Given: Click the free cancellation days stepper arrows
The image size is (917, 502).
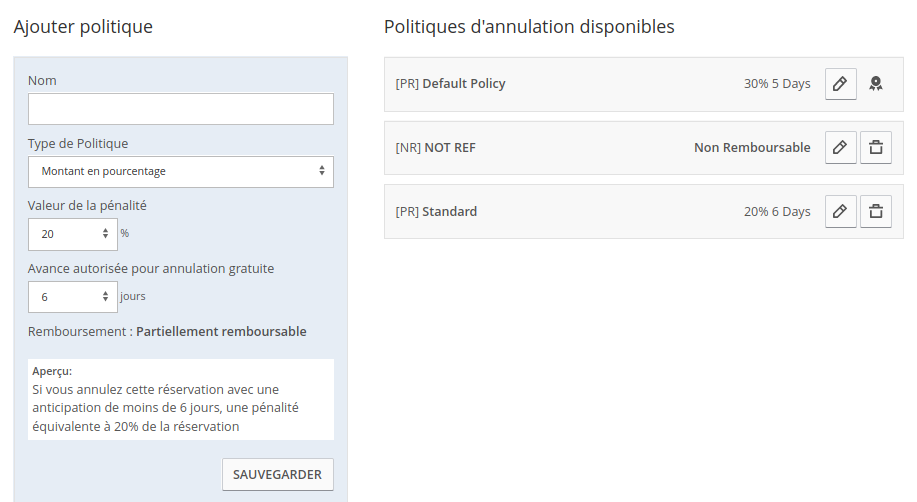Looking at the screenshot, I should pos(105,297).
